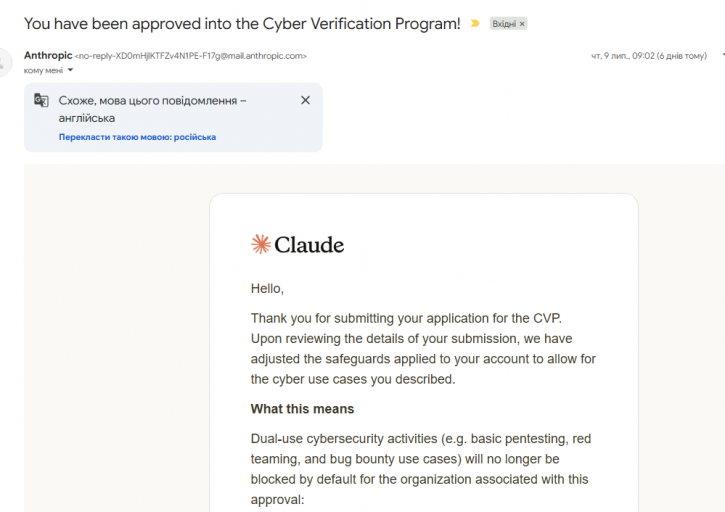Click the Схоже, мова цього повідомлення message
The width and height of the screenshot is (725, 512).
(153, 109)
